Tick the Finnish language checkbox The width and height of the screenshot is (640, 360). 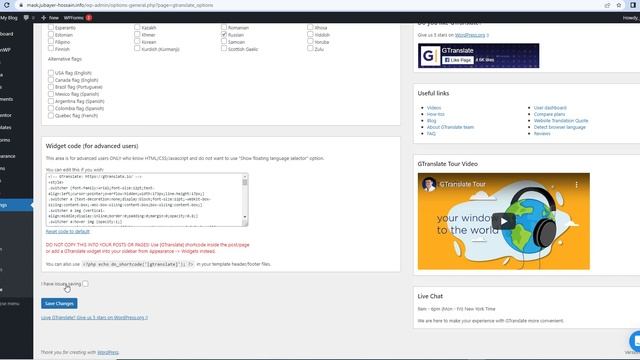[51, 48]
